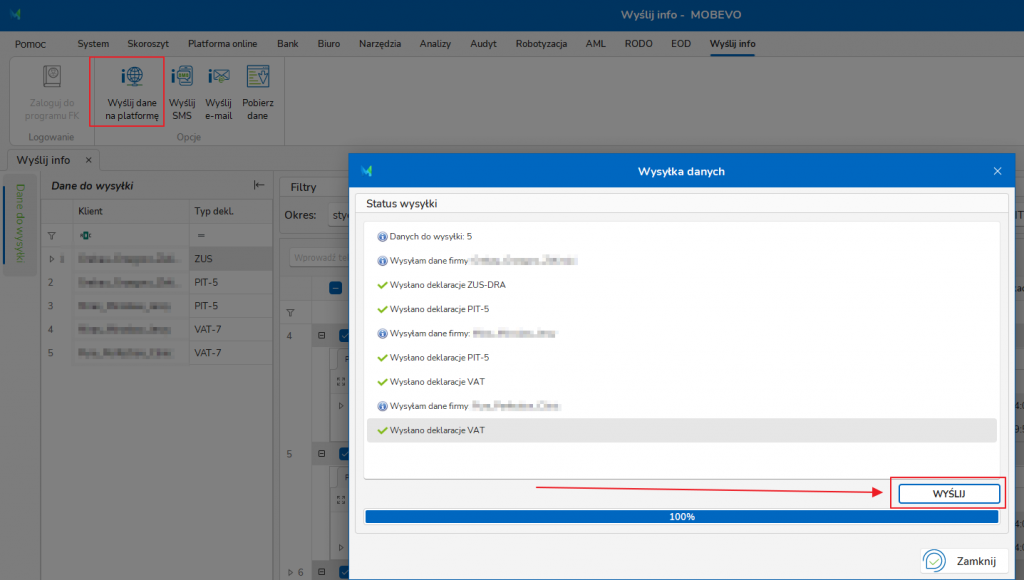
Task: Select the VAT-7 cell in row 5
Action: coord(231,353)
